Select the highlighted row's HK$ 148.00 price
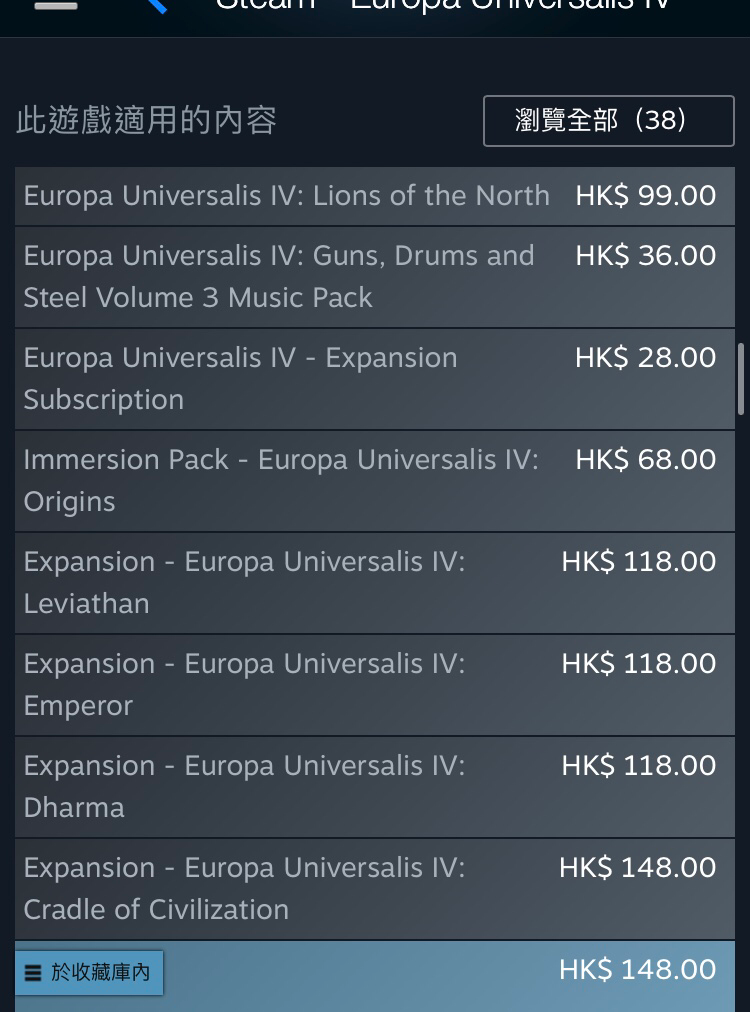 (x=638, y=969)
